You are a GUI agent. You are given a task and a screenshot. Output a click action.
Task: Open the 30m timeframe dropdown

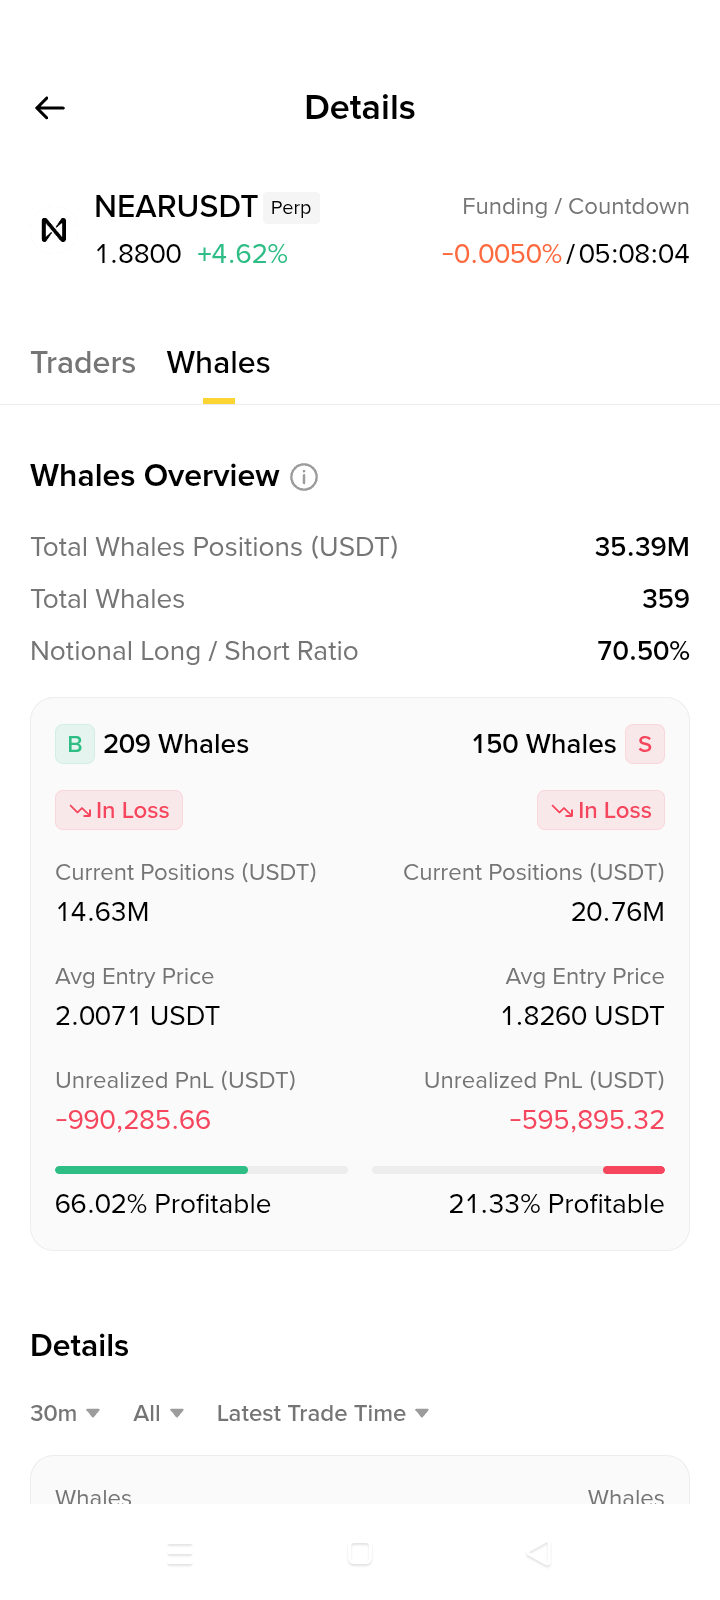click(65, 1413)
